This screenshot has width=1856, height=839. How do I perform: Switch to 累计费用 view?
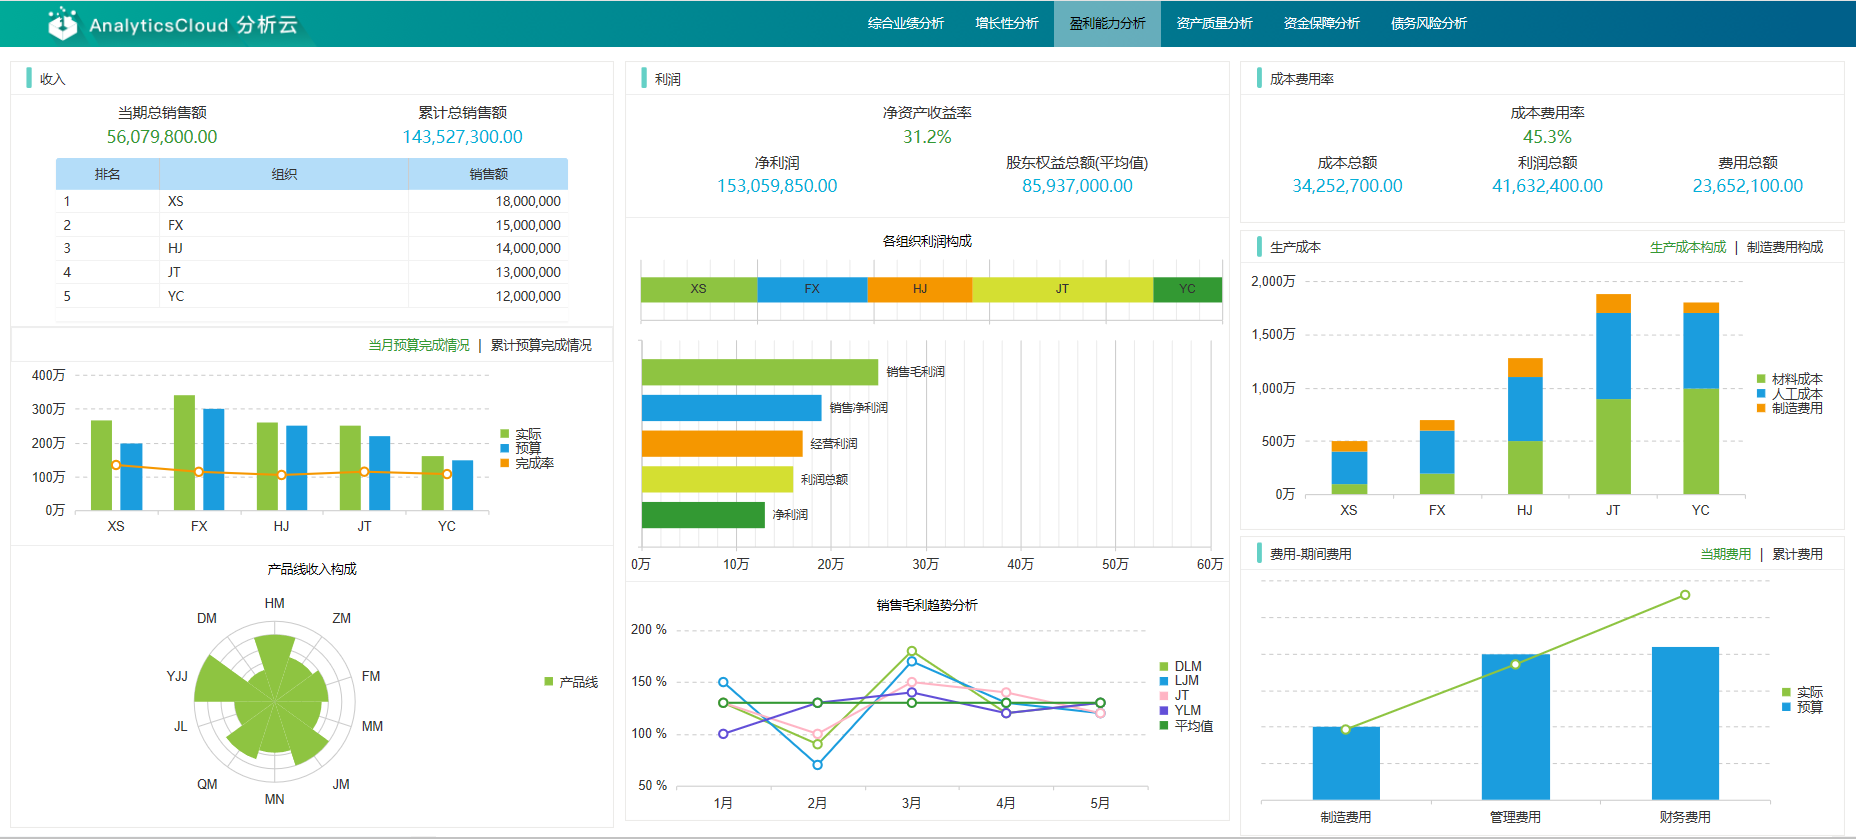(1797, 554)
